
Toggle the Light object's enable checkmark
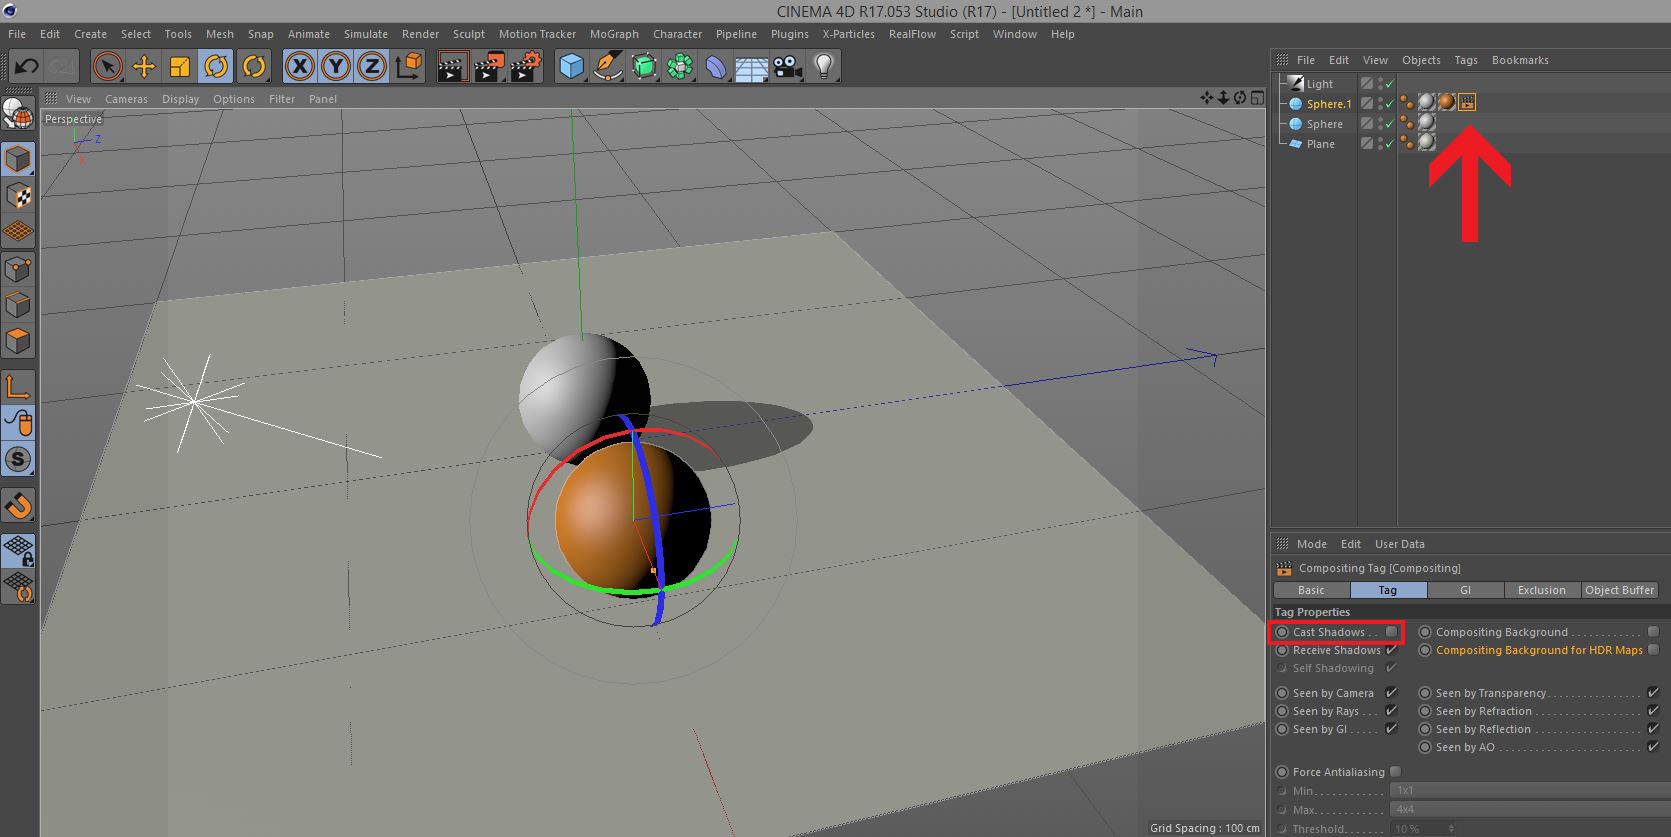point(1389,84)
